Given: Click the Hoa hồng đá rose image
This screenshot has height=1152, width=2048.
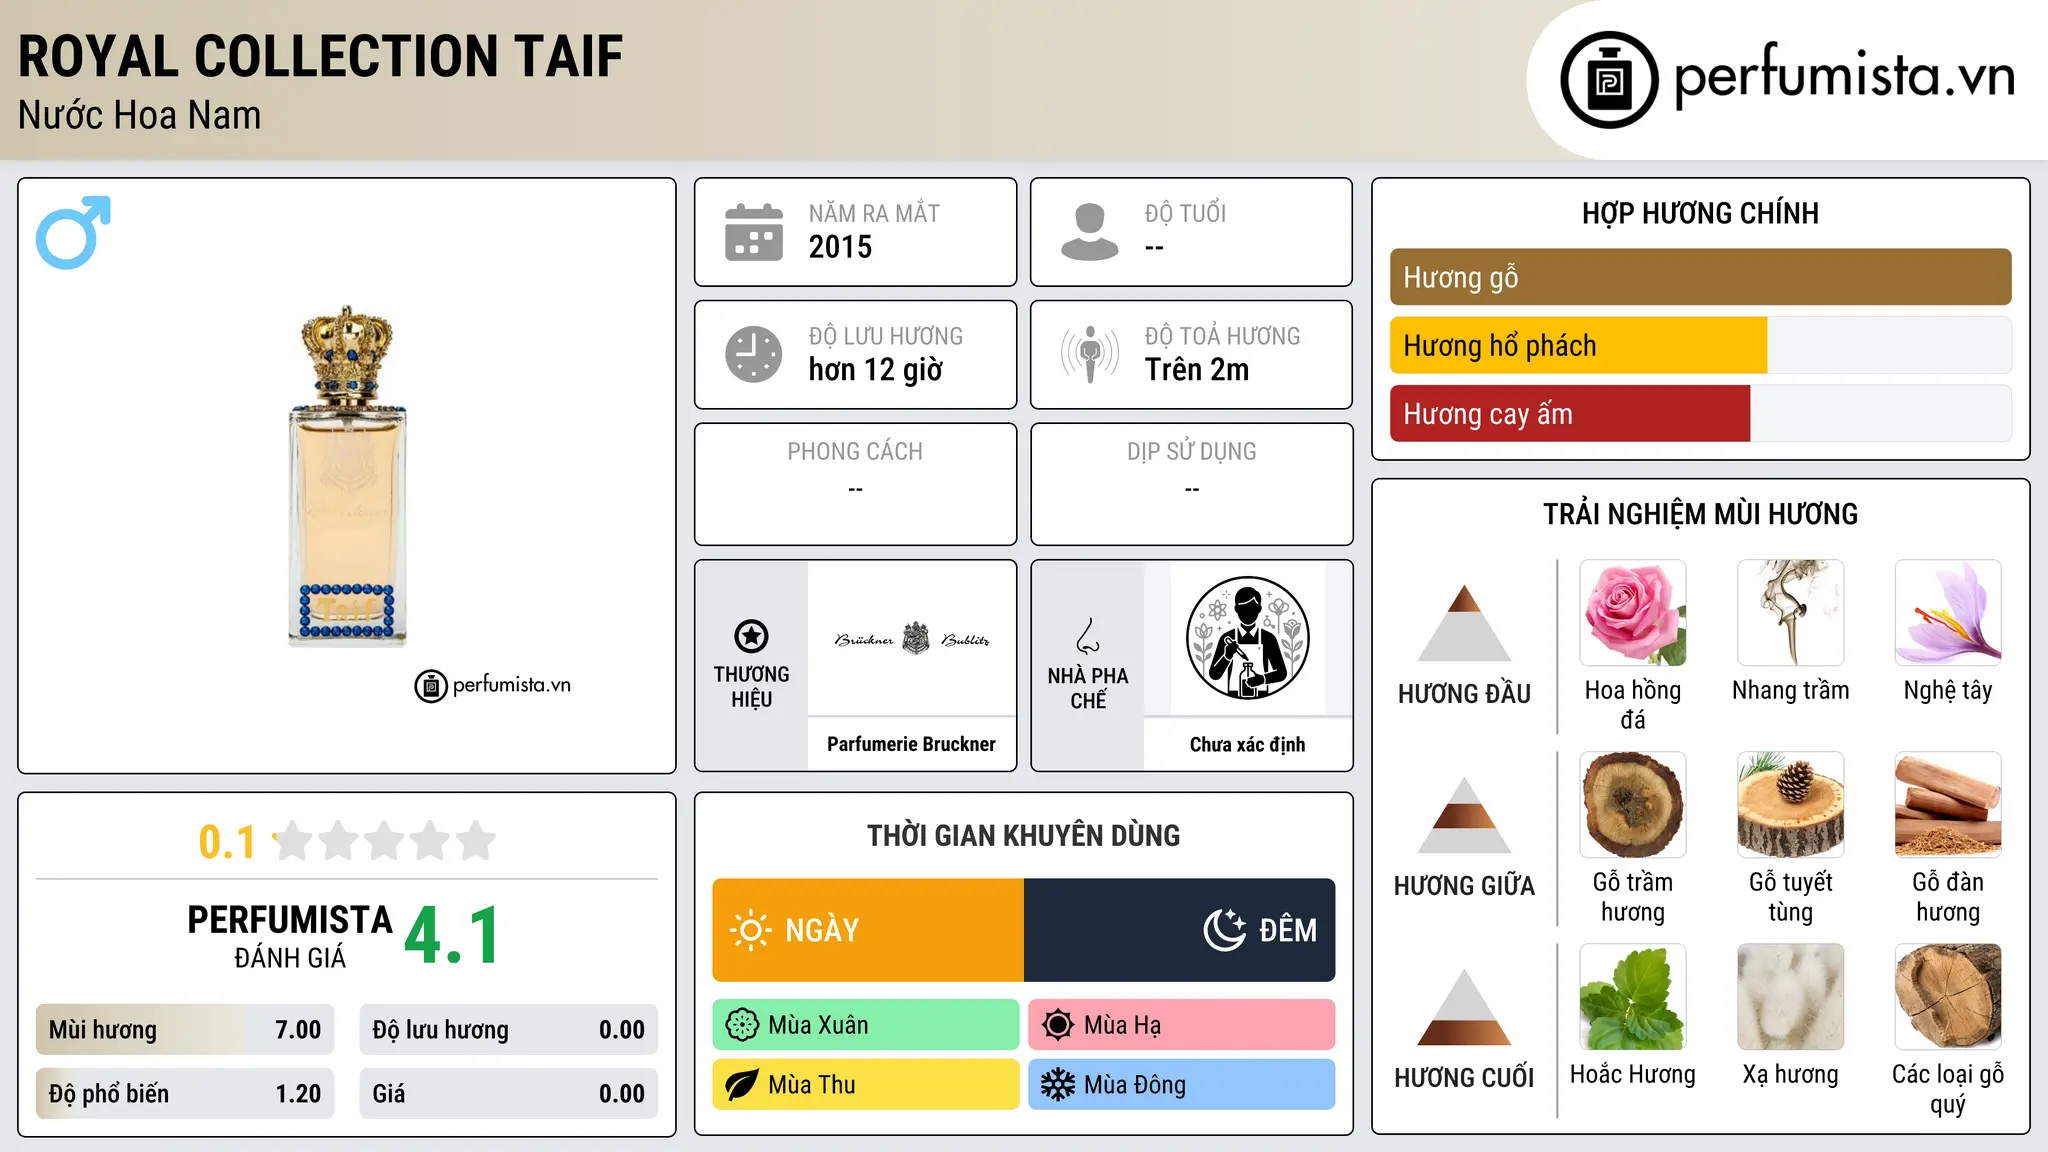Looking at the screenshot, I should [x=1633, y=613].
